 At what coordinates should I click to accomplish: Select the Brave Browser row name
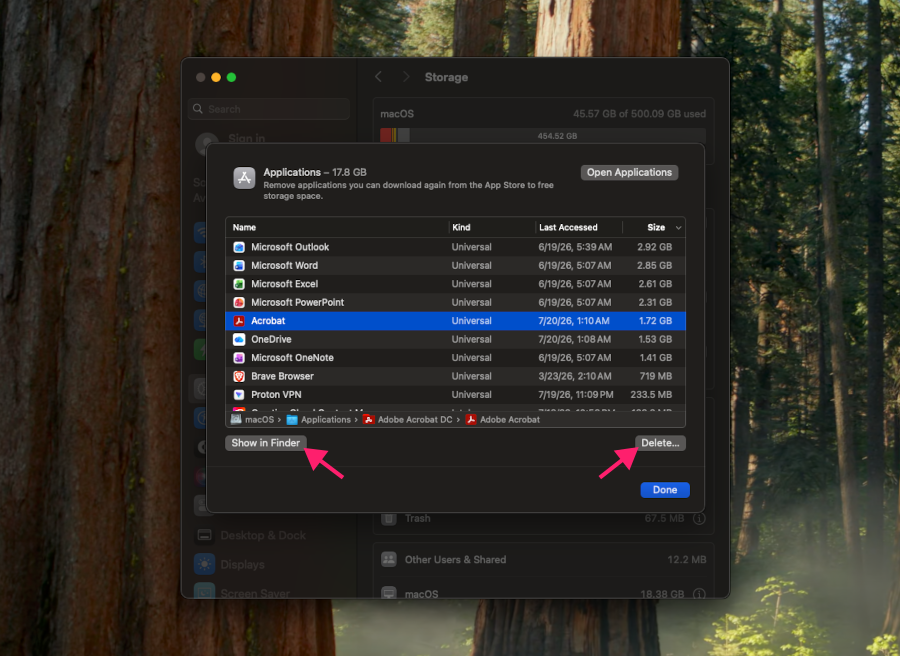[x=282, y=376]
